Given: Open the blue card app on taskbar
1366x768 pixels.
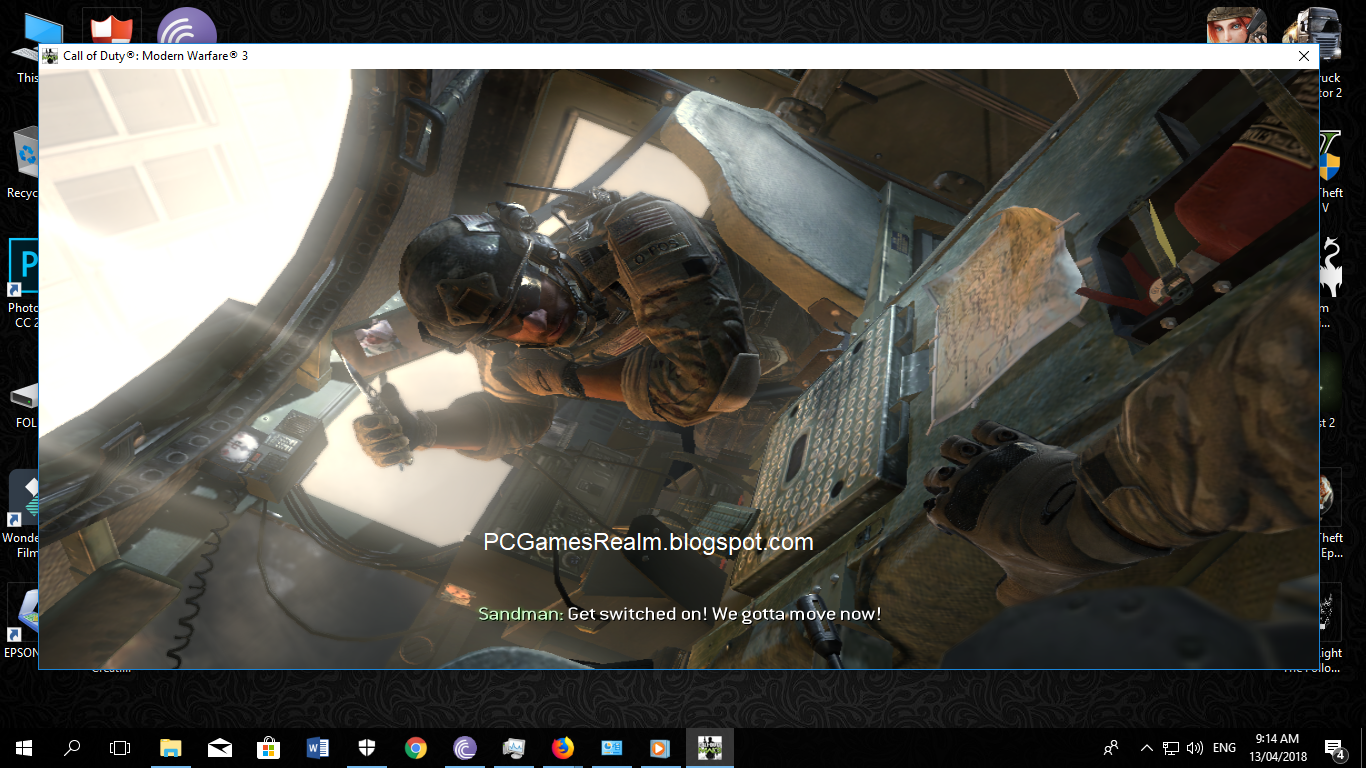Looking at the screenshot, I should [612, 747].
